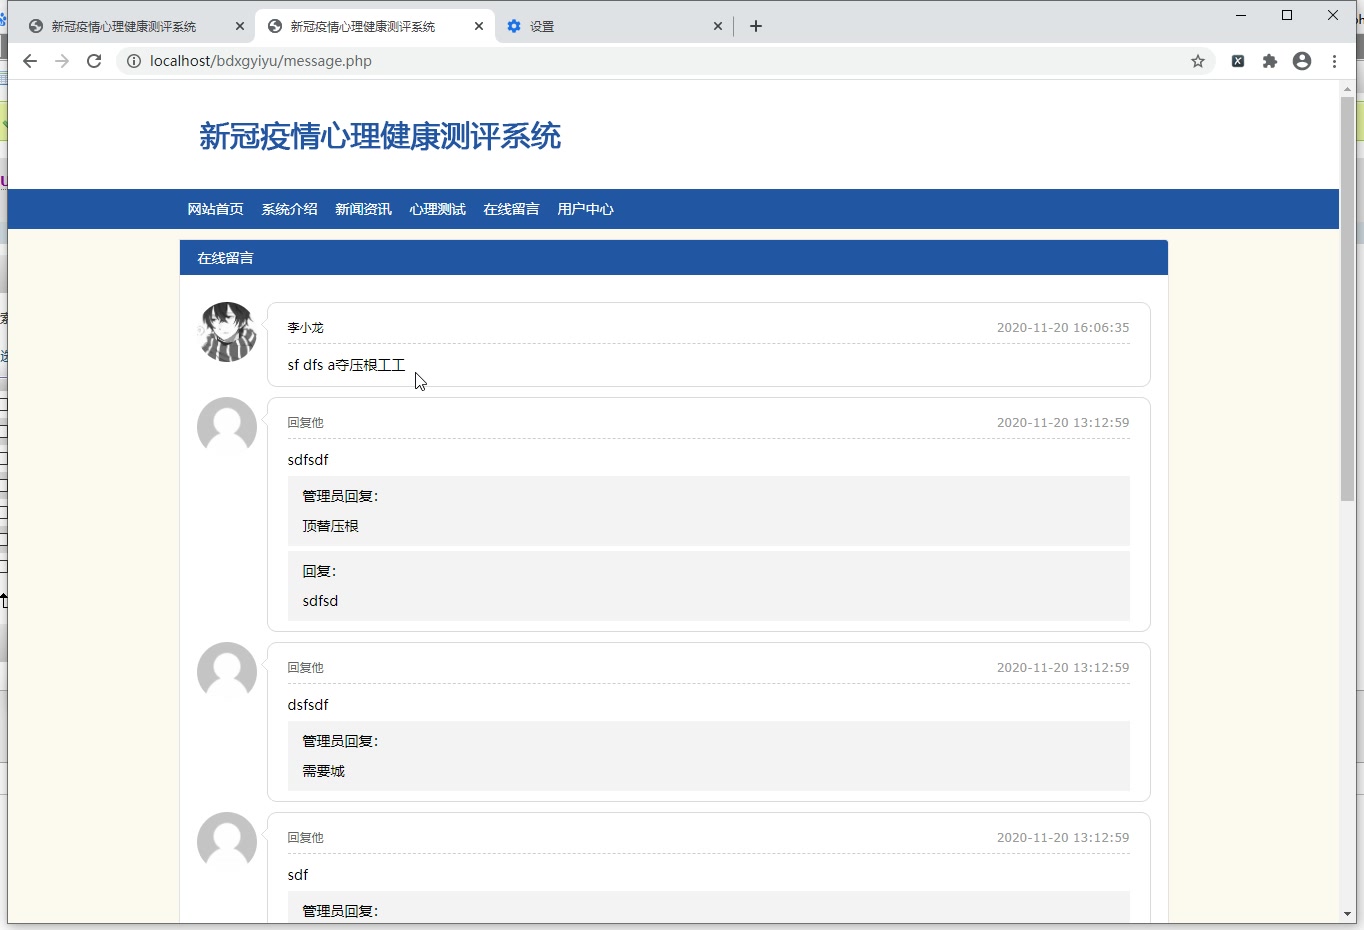
Task: Minimize the Chrome window
Action: click(1241, 15)
